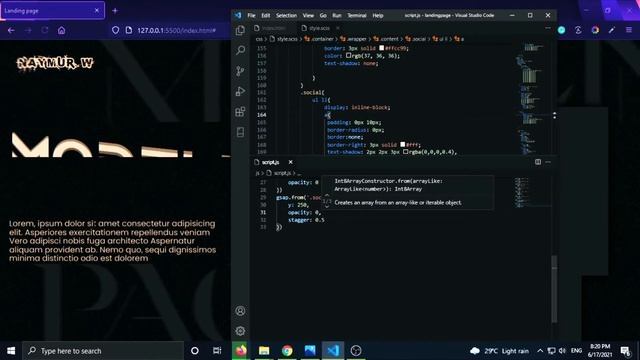Split the script.js editor group
This screenshot has height=360, width=640.
point(538,162)
